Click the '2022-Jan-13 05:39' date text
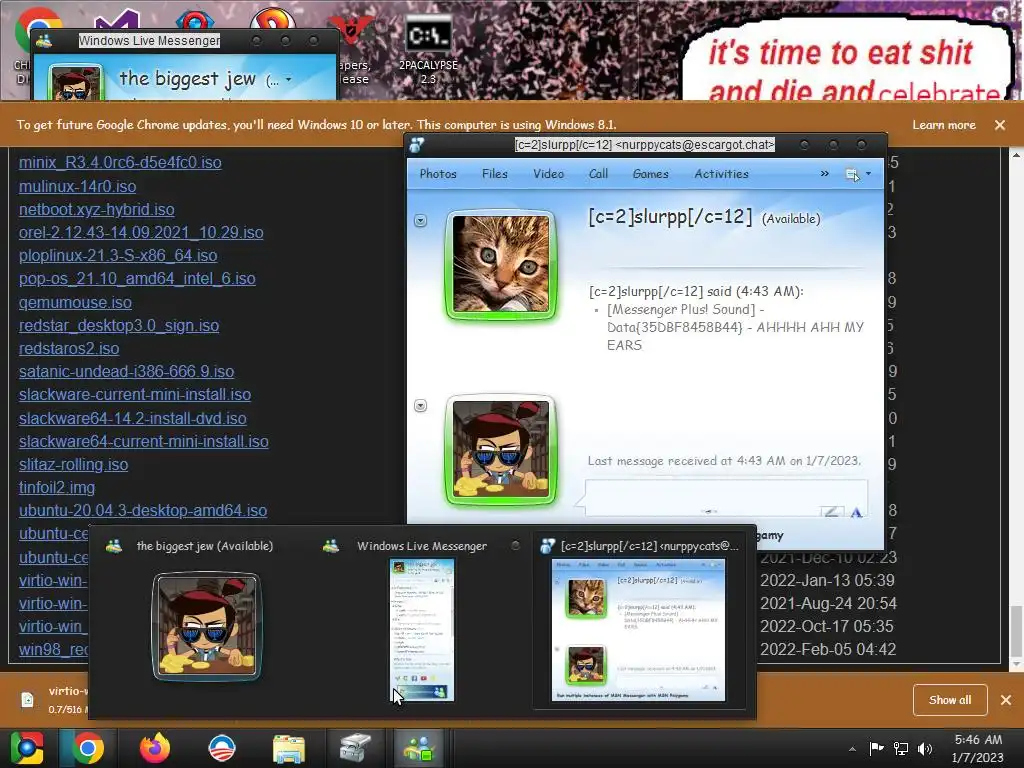 tap(827, 581)
